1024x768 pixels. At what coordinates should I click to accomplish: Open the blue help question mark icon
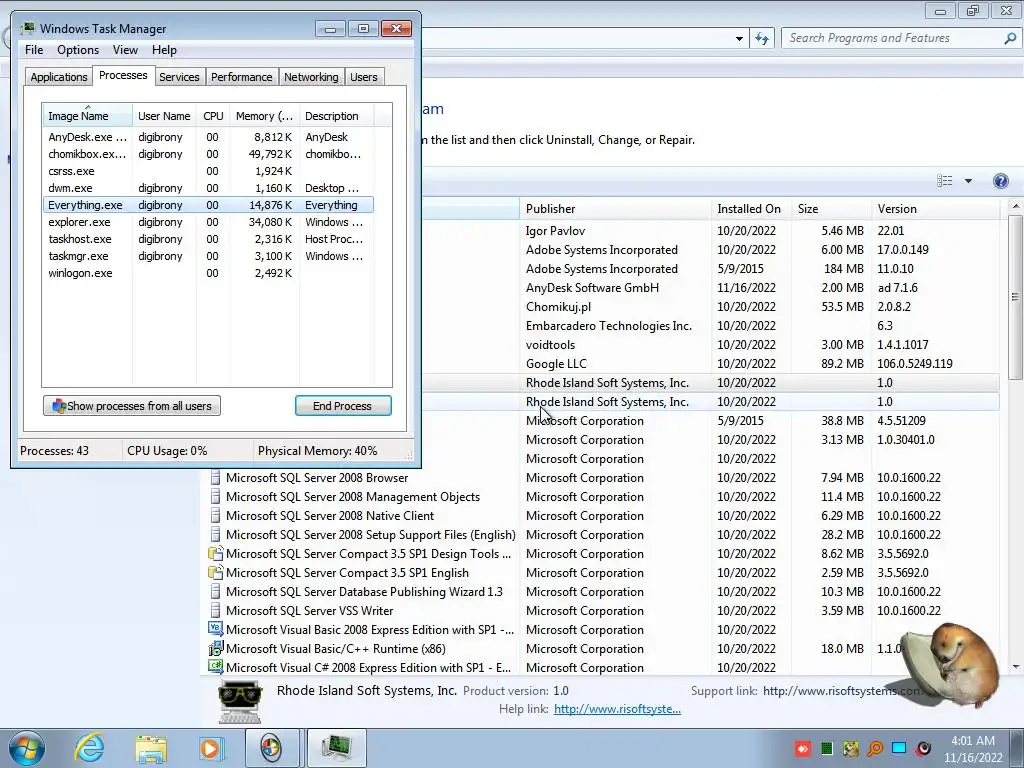1000,181
